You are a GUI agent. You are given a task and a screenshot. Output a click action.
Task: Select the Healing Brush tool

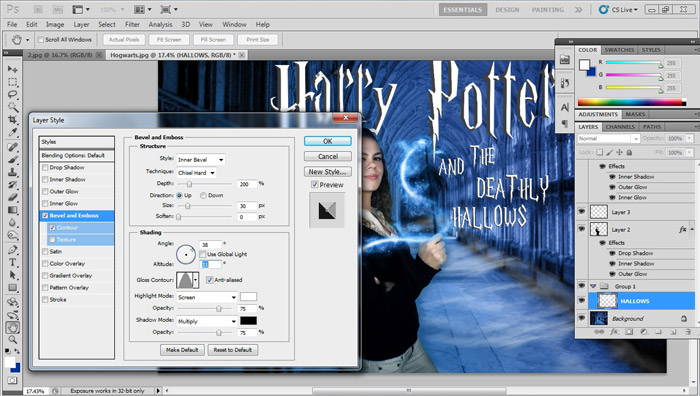click(x=12, y=147)
